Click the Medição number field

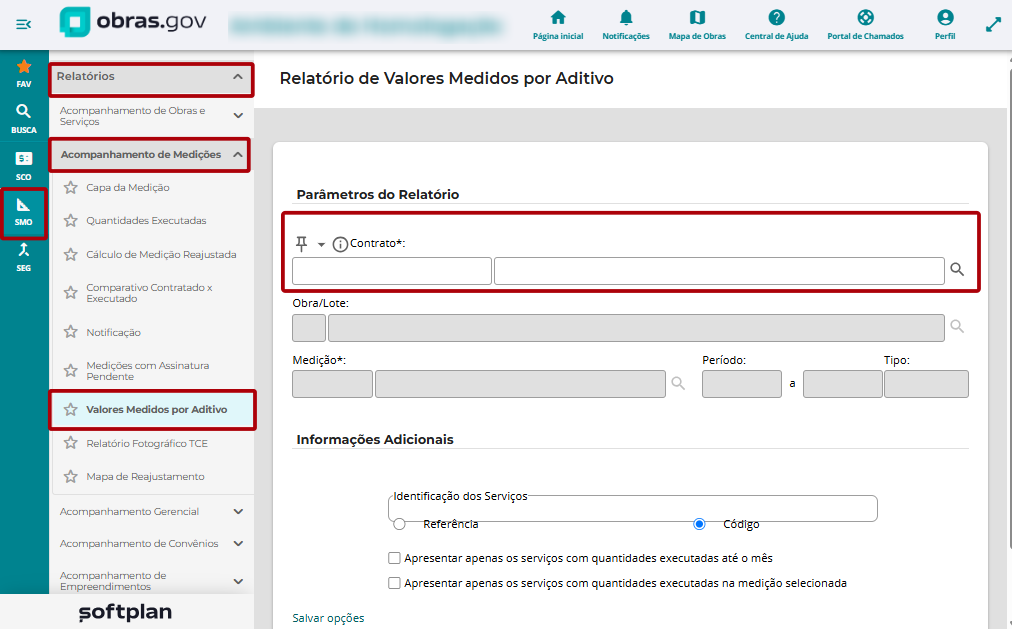coord(332,384)
